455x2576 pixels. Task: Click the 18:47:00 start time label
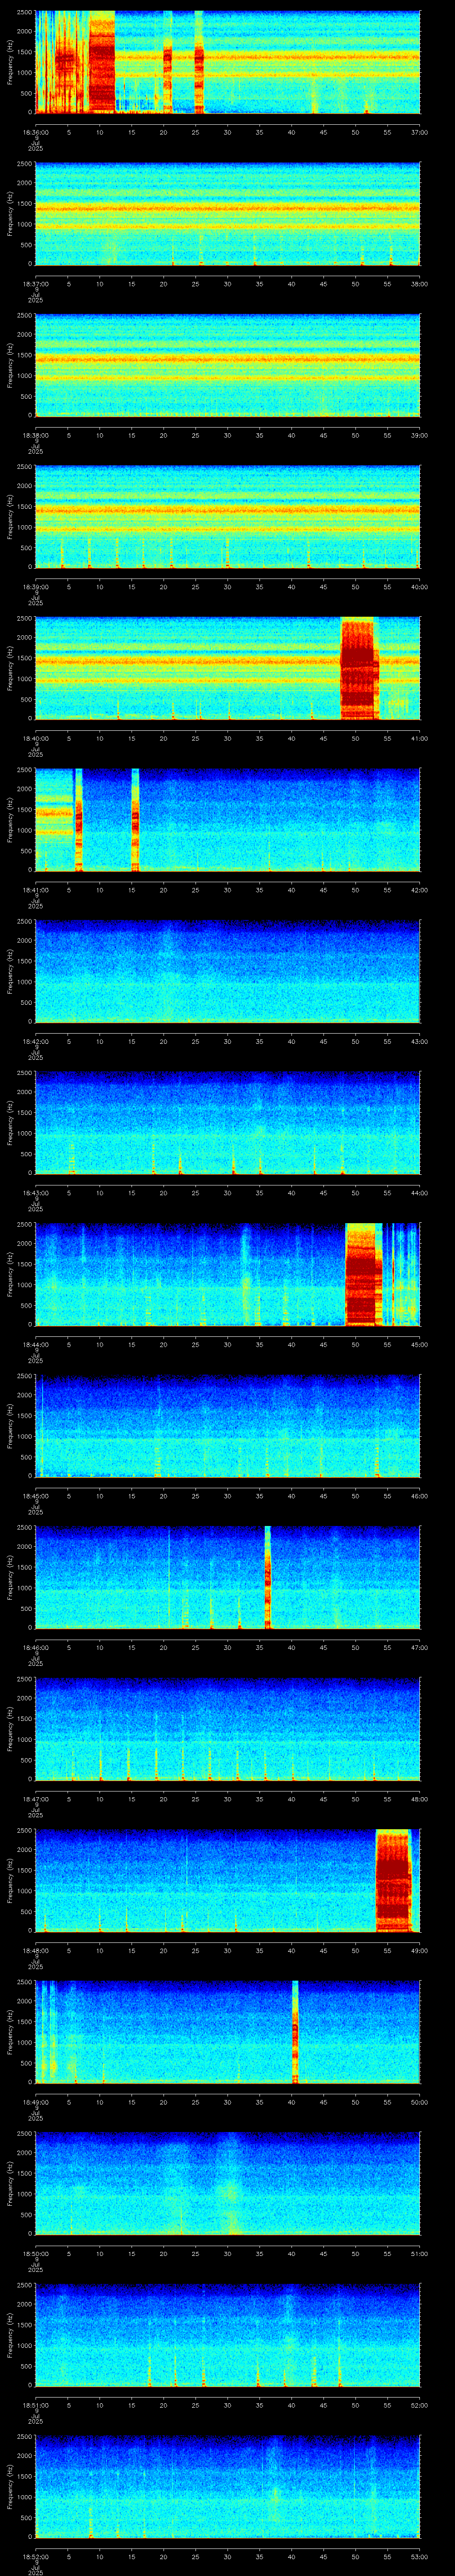[35, 1799]
